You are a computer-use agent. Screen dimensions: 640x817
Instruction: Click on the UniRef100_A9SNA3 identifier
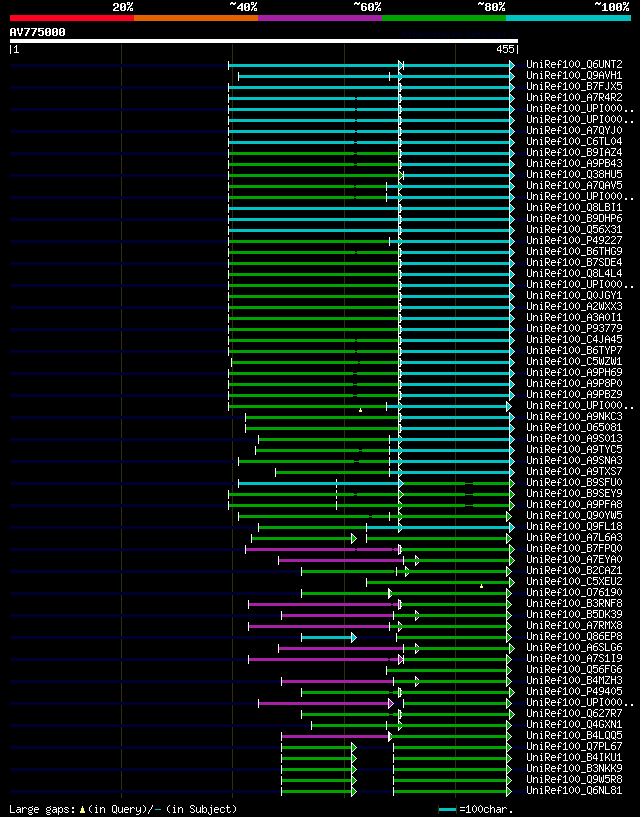[x=574, y=460]
